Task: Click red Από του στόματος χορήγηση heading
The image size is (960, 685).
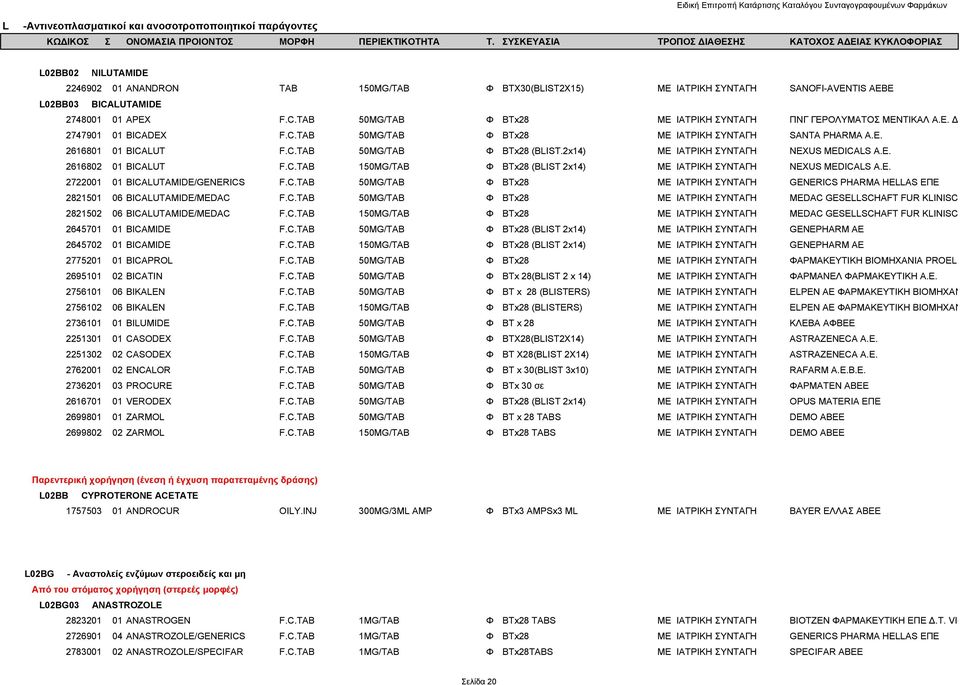Action: [135, 590]
